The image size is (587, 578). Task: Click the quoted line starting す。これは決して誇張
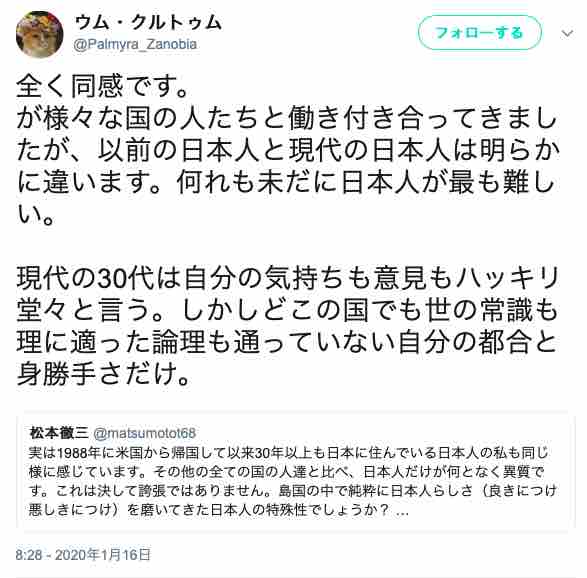click(x=293, y=491)
